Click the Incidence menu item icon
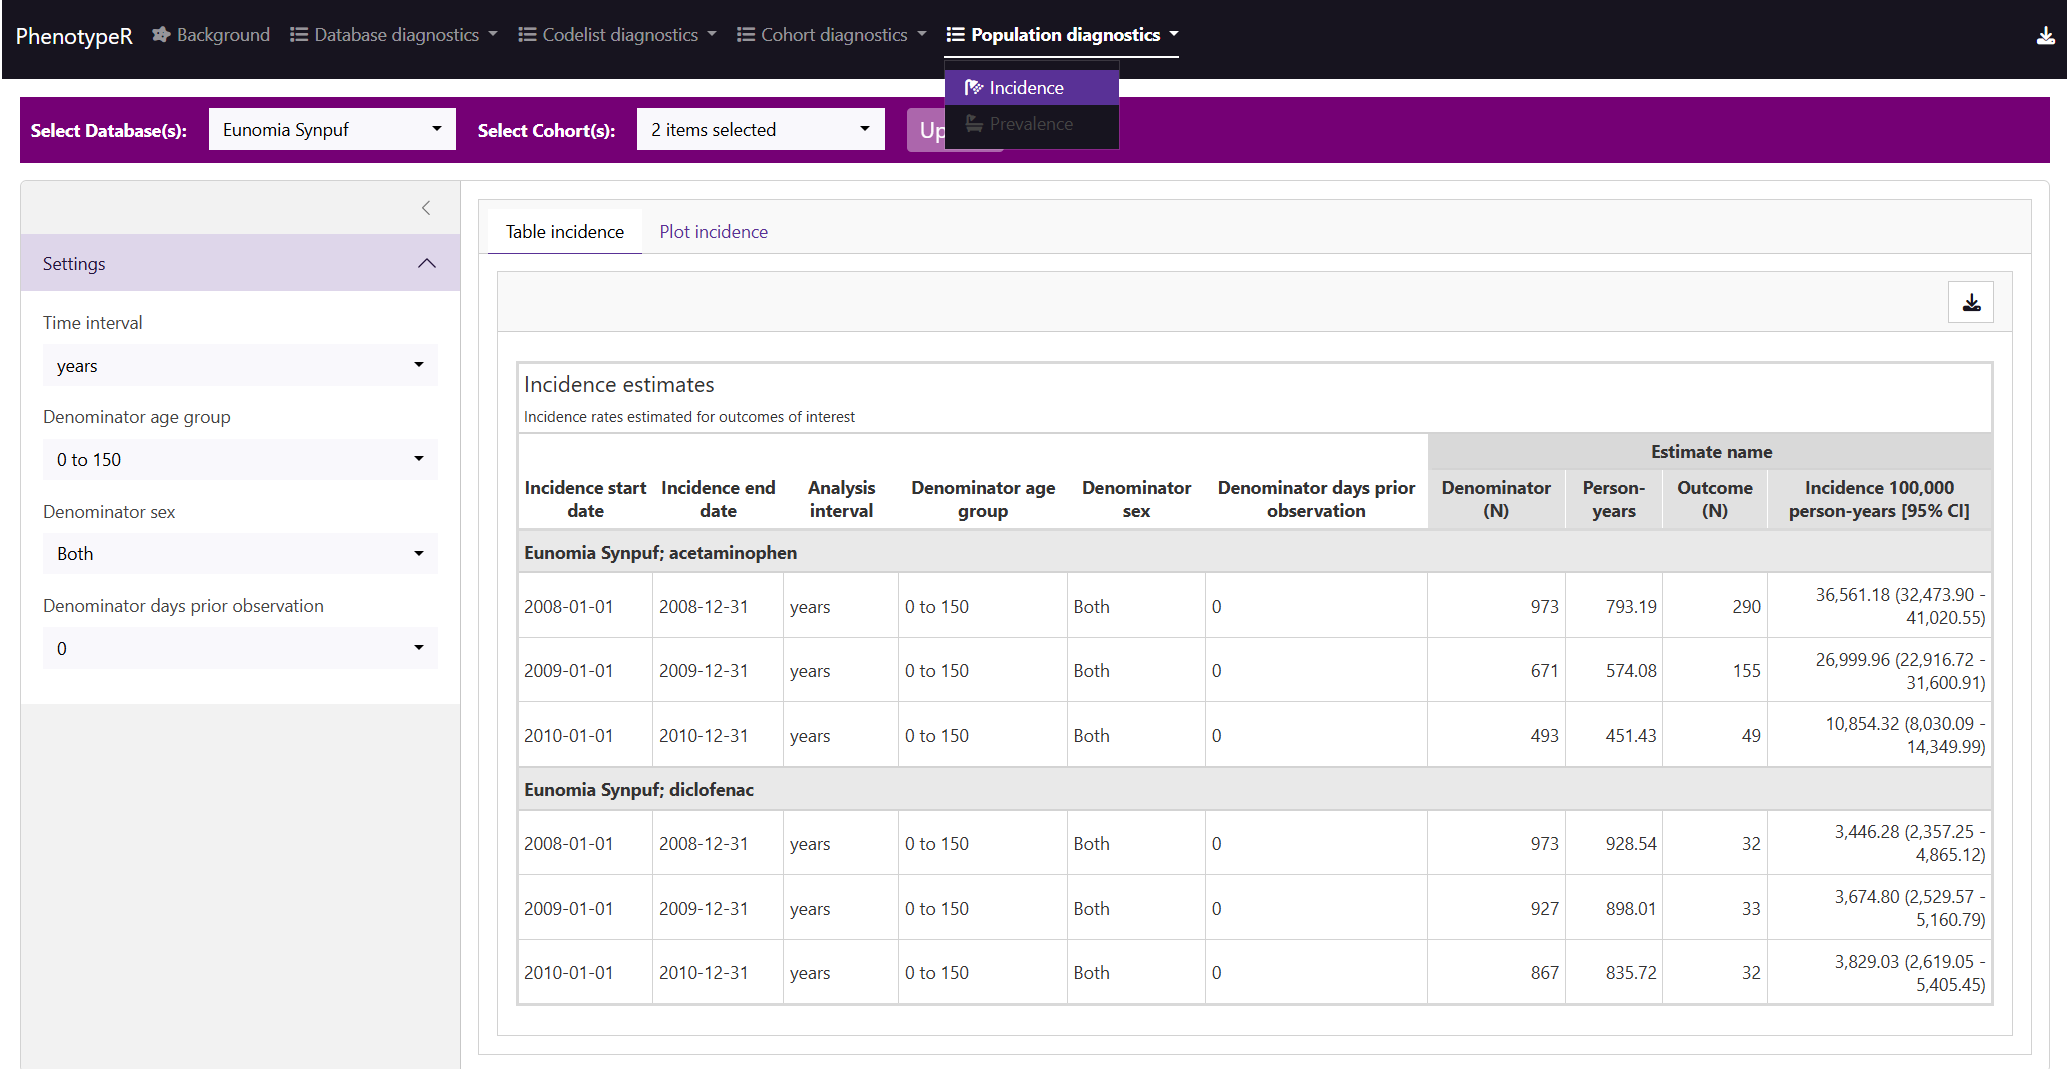Image resolution: width=2067 pixels, height=1069 pixels. click(973, 88)
